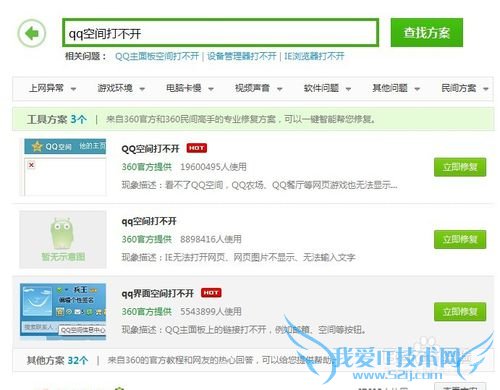
Task: Open related question IE浏览器打不开
Action: (x=314, y=56)
